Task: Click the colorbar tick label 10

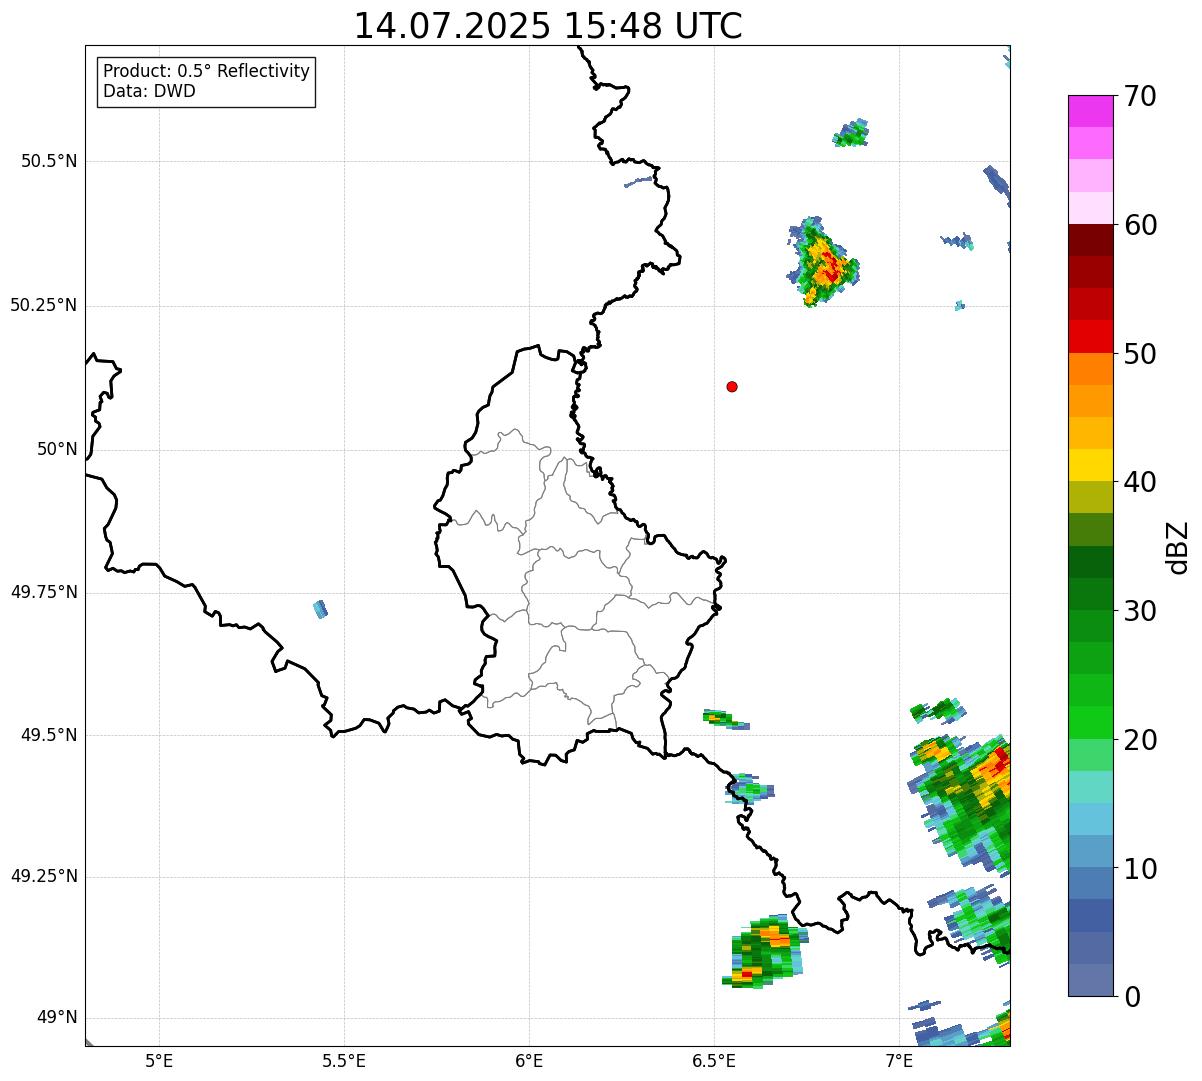Action: [1140, 869]
